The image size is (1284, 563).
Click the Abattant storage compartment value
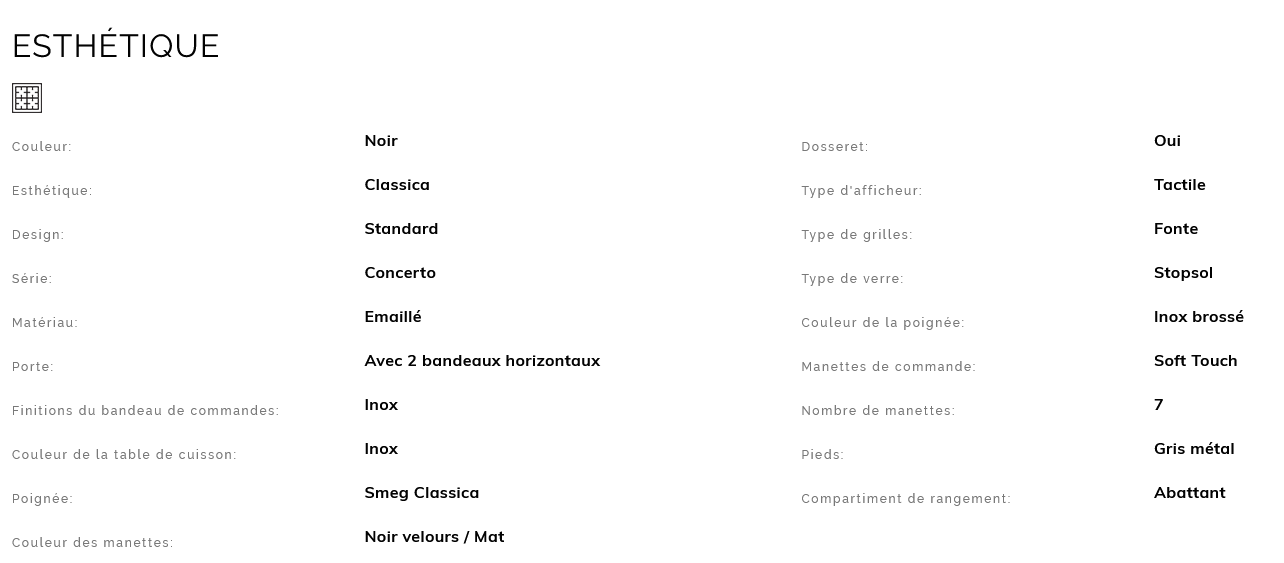point(1190,493)
